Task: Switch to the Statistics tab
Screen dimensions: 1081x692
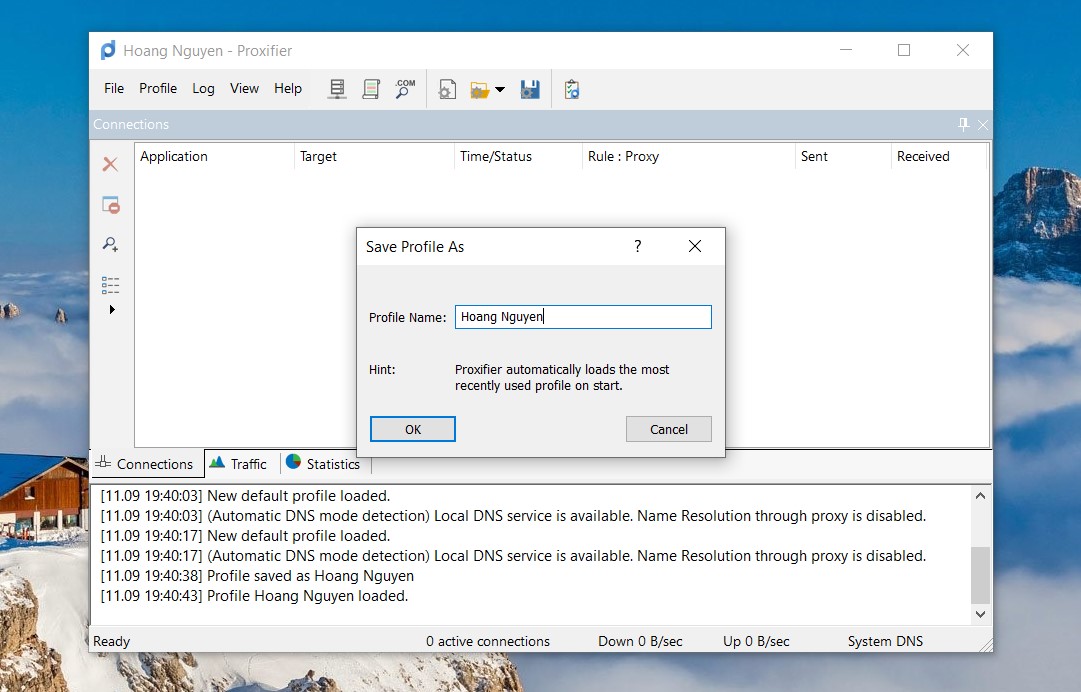Action: pyautogui.click(x=323, y=464)
